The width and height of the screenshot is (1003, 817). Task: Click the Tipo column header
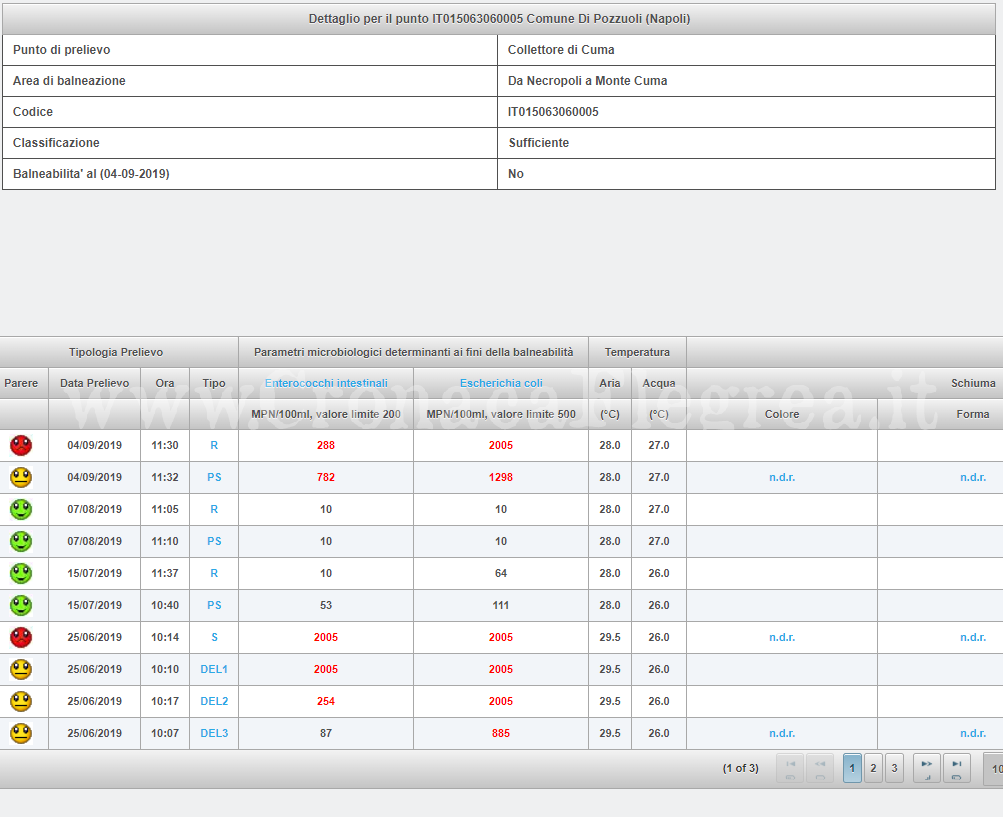[214, 383]
